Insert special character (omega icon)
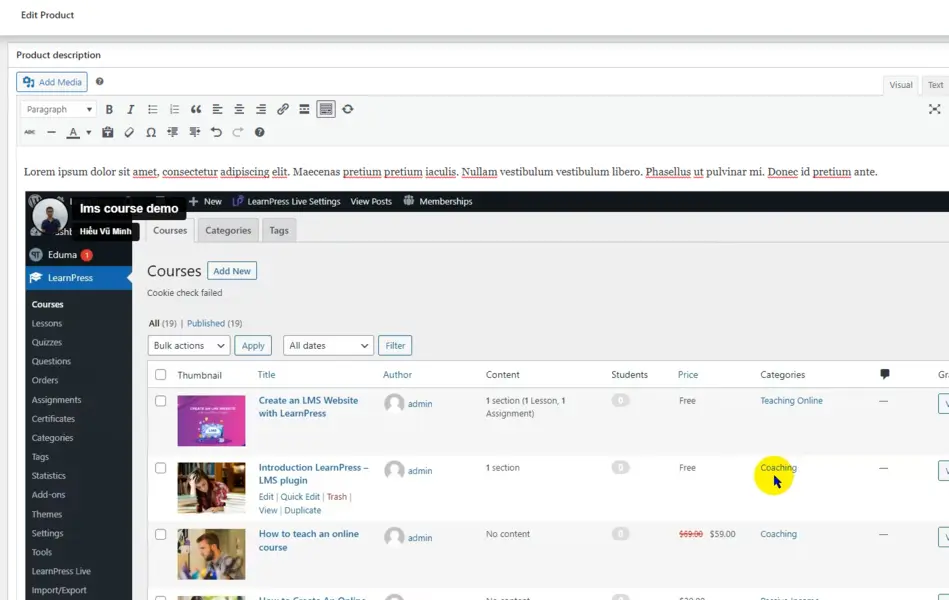The width and height of the screenshot is (949, 600). [151, 132]
